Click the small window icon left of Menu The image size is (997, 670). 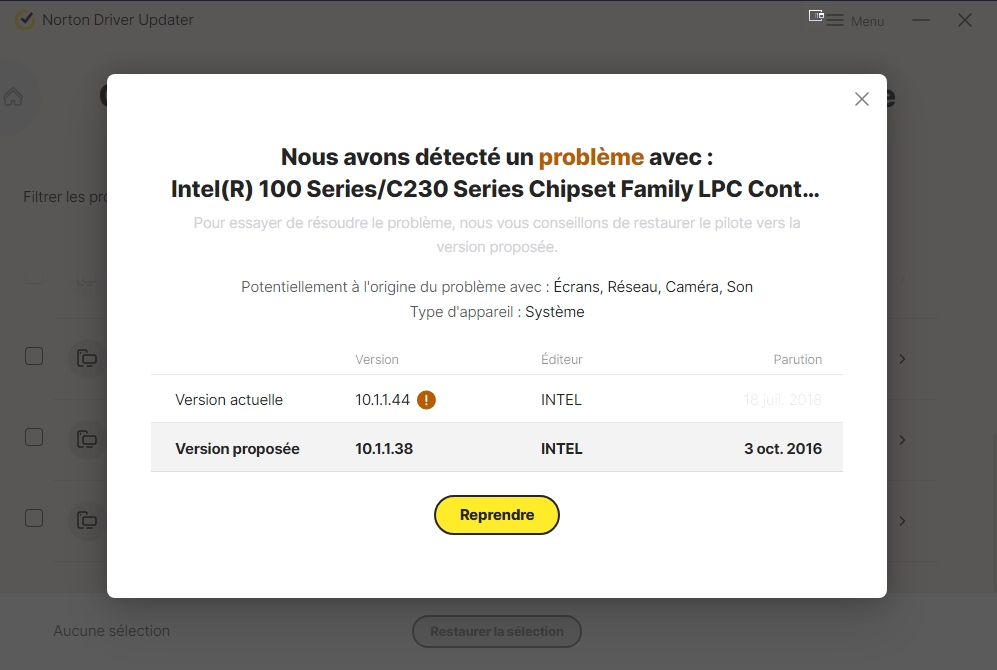coord(816,17)
